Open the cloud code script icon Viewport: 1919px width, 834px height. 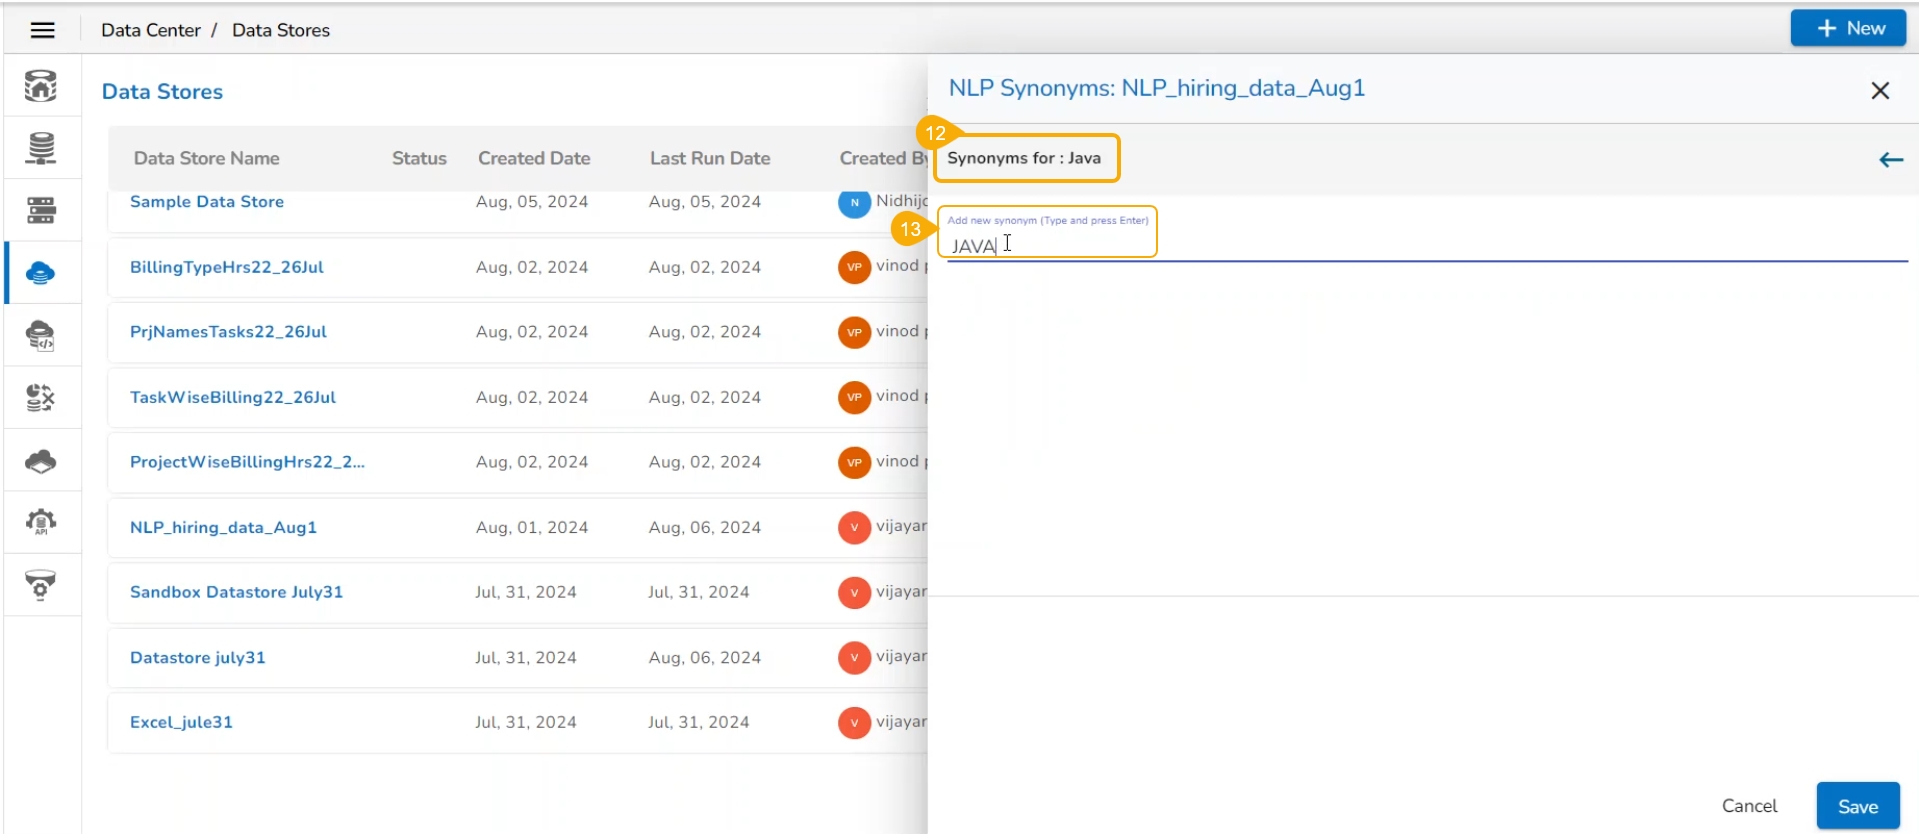41,336
